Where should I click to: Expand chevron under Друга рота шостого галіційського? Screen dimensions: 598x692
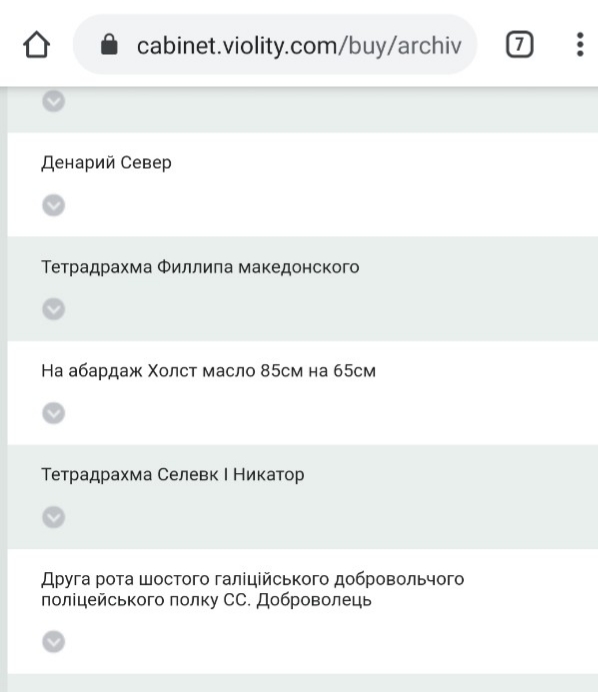coord(53,642)
